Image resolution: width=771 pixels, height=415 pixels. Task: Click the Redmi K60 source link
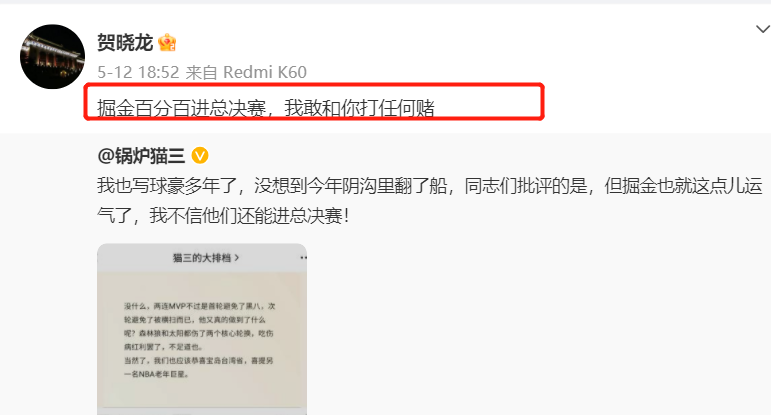(265, 72)
